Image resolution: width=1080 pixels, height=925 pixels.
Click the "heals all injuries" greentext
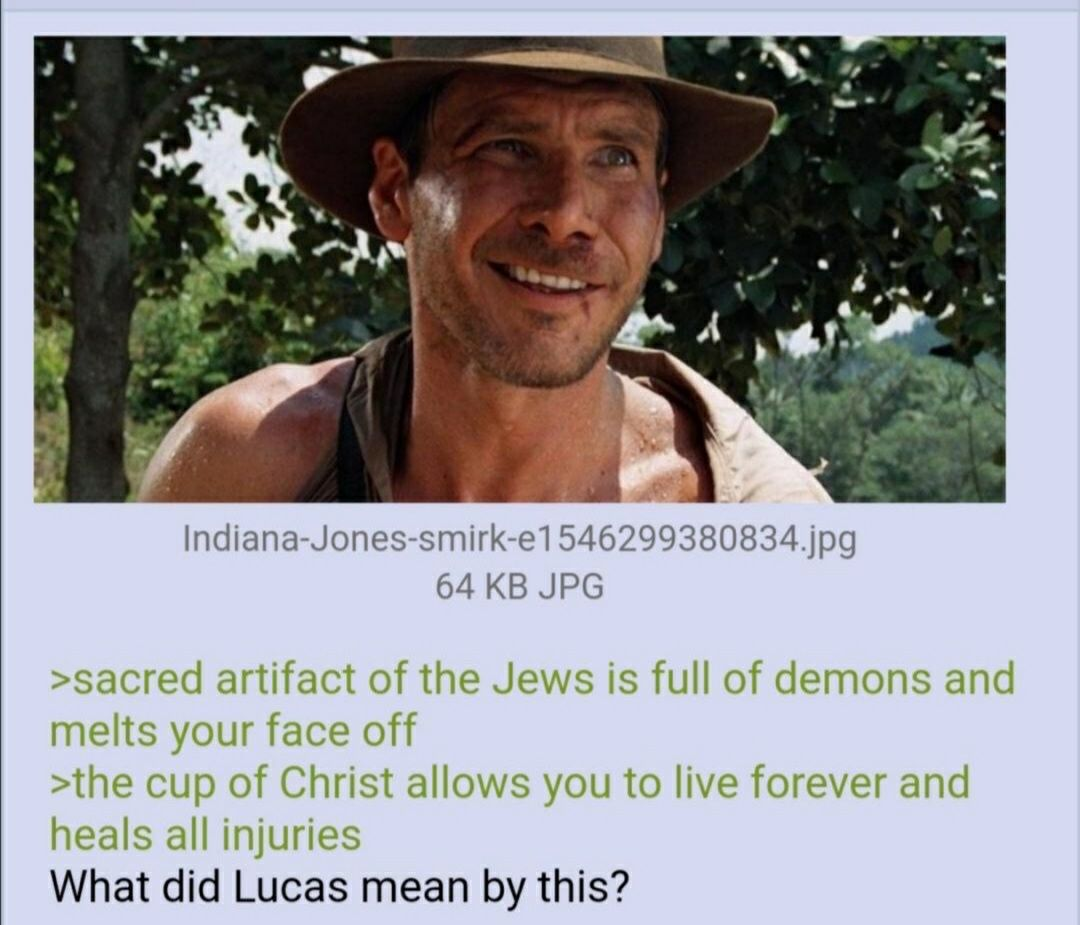click(205, 835)
